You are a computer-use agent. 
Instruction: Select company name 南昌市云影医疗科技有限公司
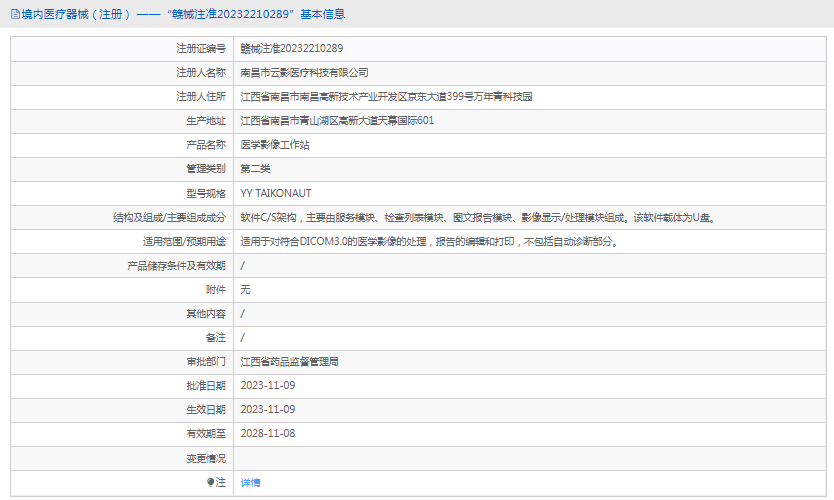pyautogui.click(x=304, y=72)
